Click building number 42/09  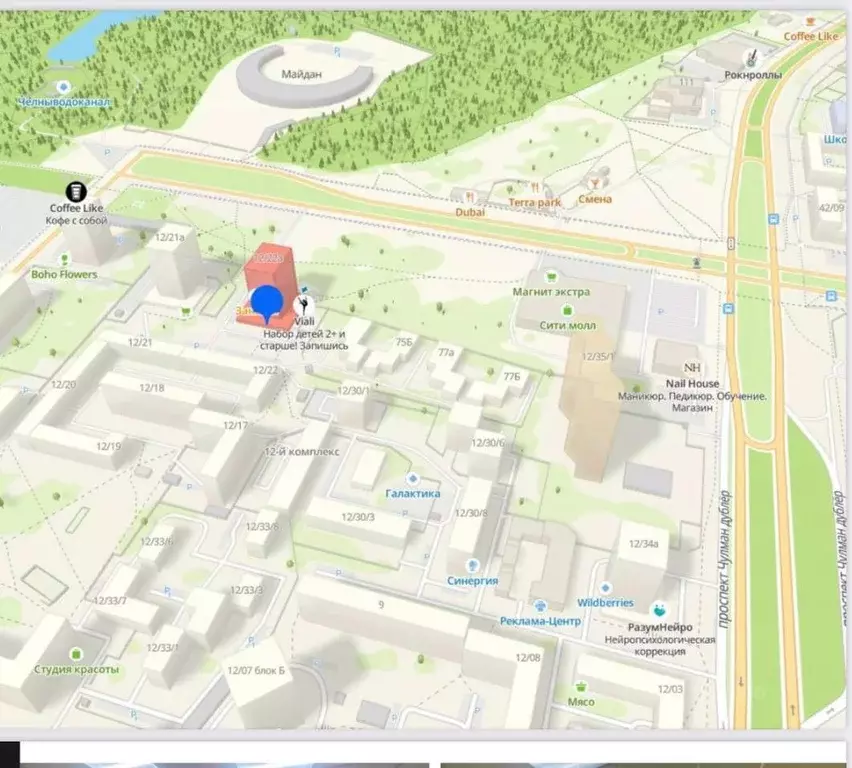[x=831, y=208]
